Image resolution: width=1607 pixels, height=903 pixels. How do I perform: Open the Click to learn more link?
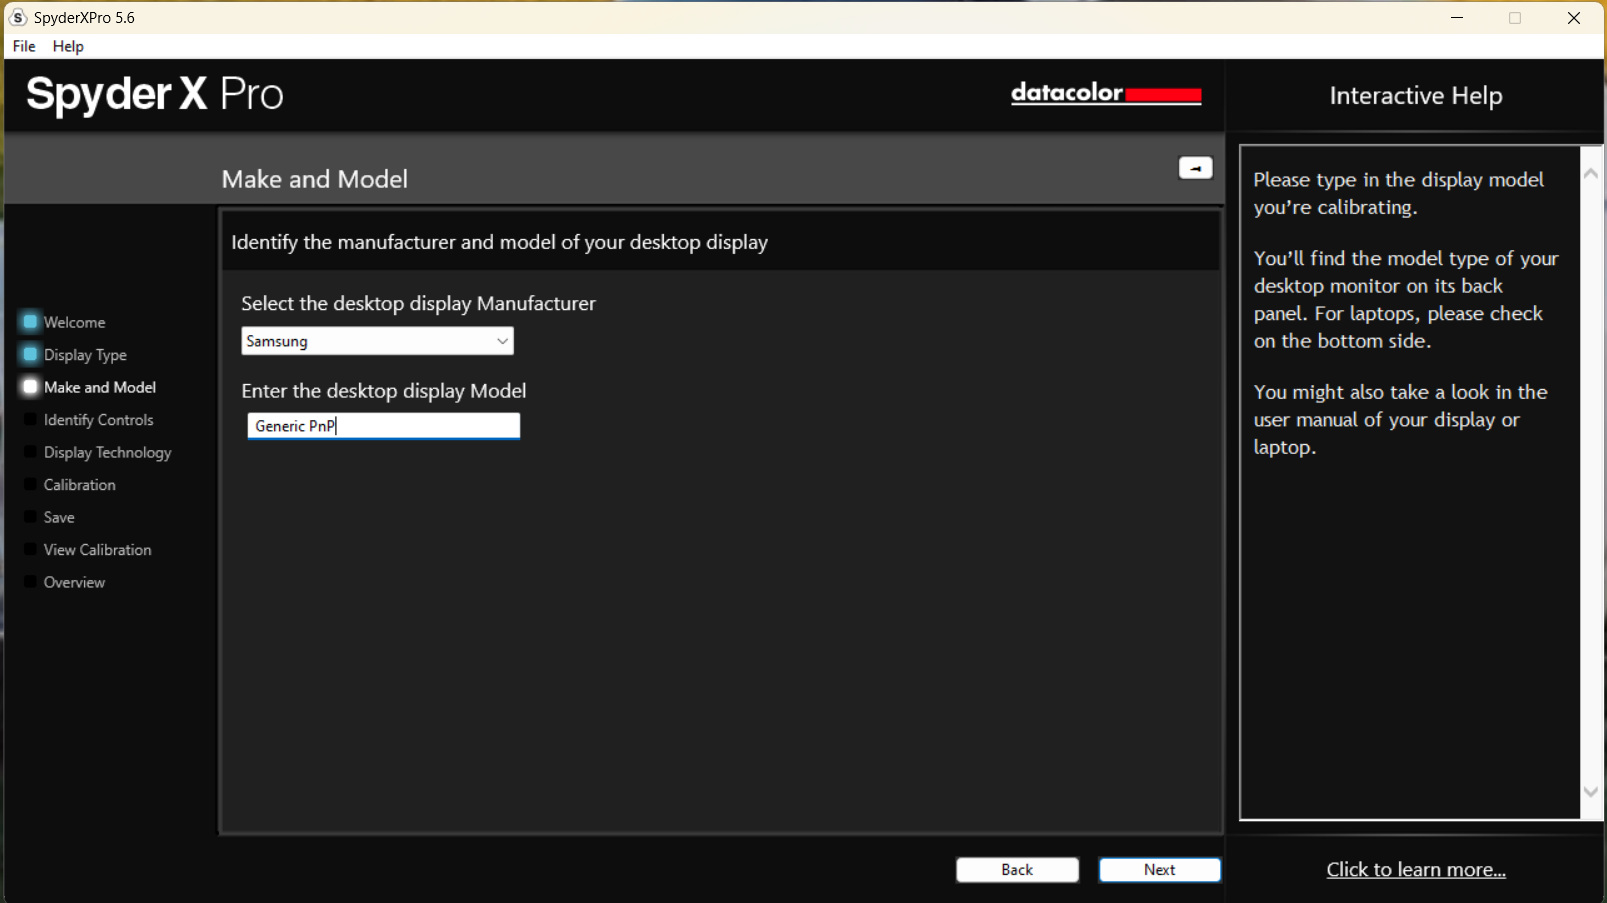pos(1416,870)
